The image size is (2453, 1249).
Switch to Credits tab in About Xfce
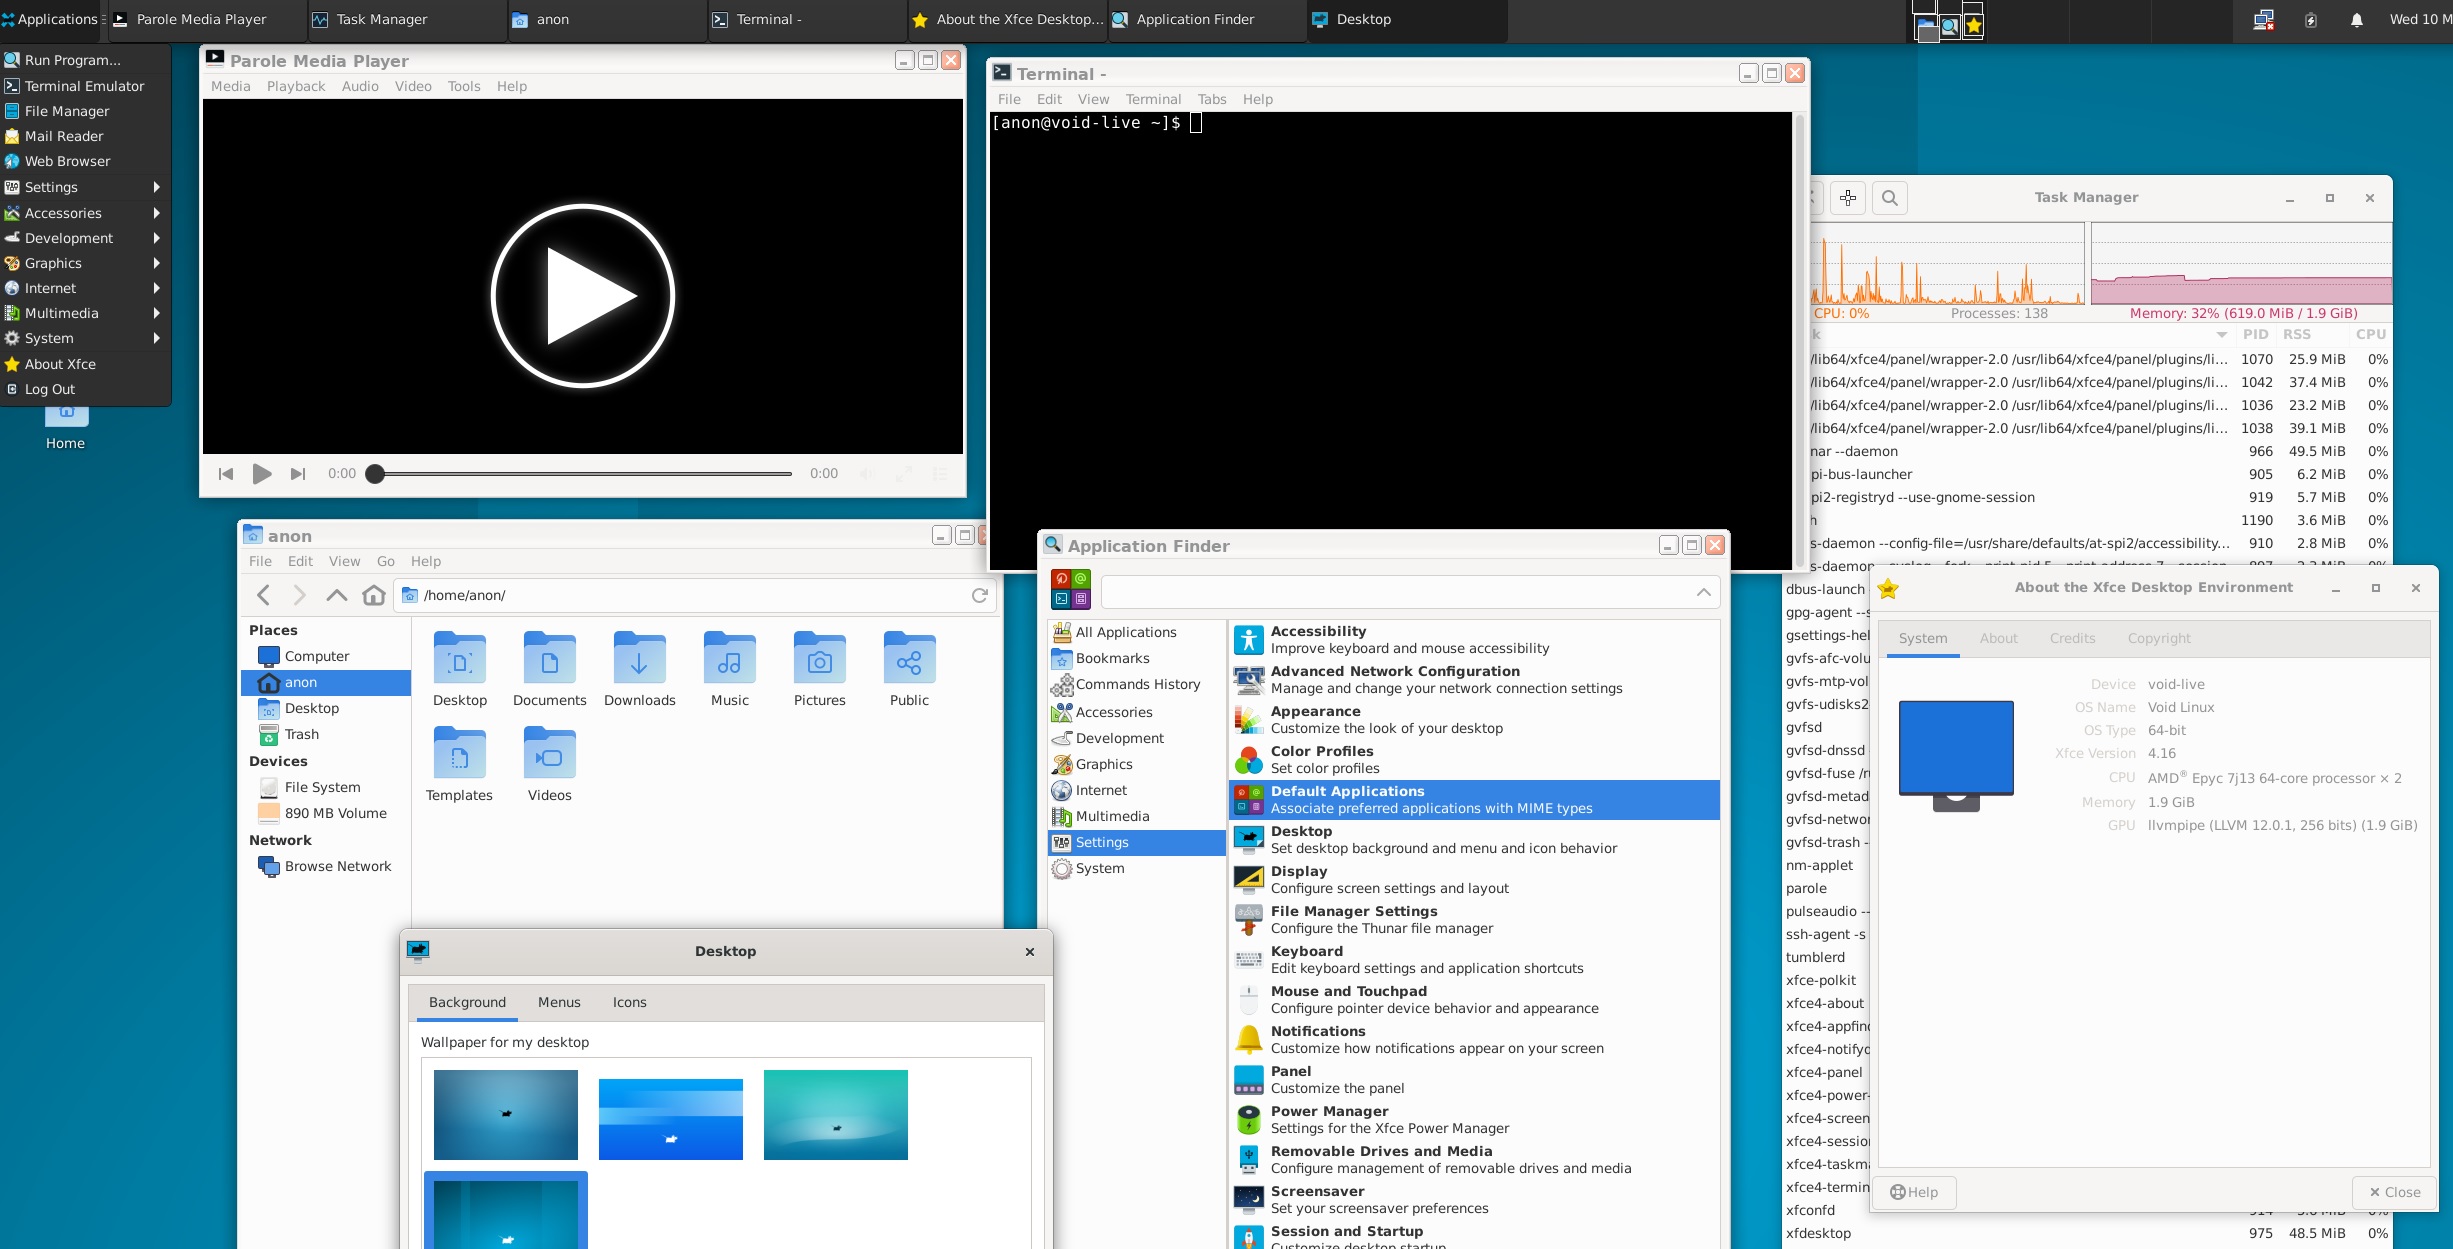[x=2072, y=638]
